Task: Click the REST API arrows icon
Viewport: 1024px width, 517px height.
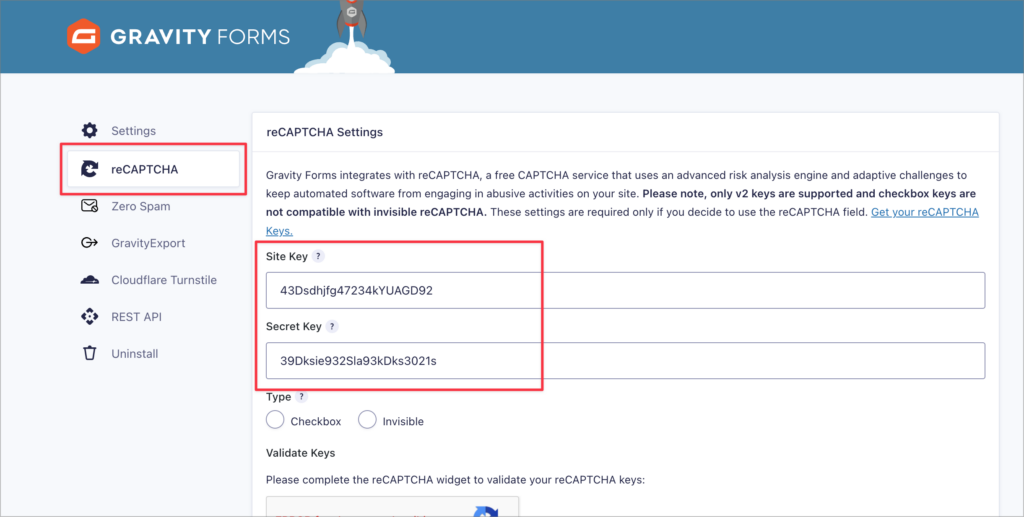Action: (x=89, y=317)
